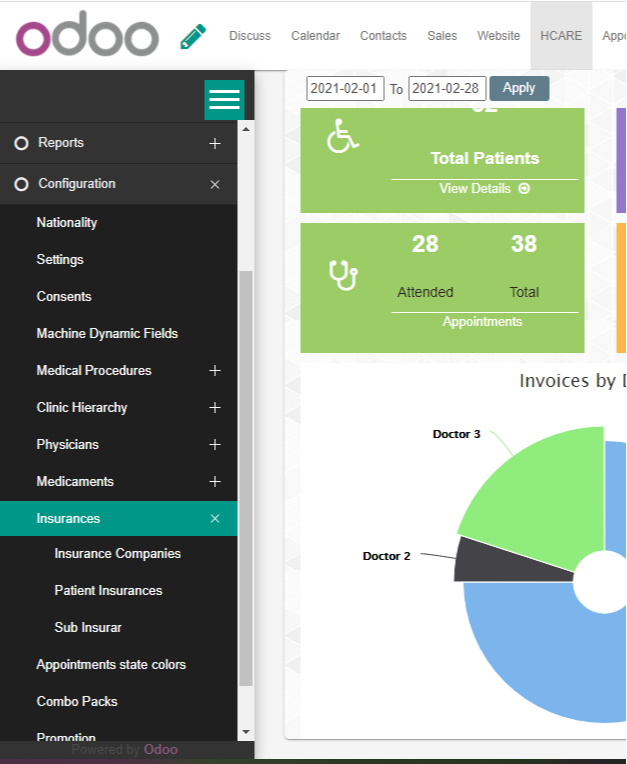The image size is (627, 764).
Task: Collapse the Insurances submenu
Action: point(215,519)
